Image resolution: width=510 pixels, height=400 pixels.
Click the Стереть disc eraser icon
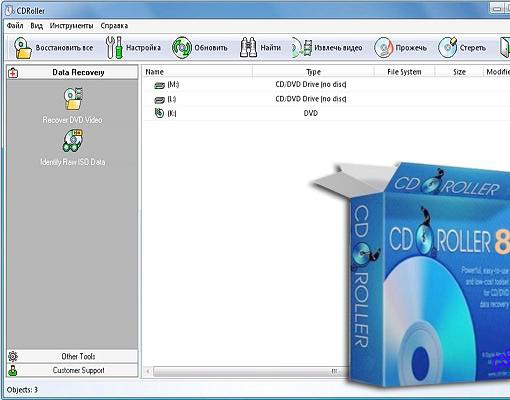pyautogui.click(x=448, y=47)
